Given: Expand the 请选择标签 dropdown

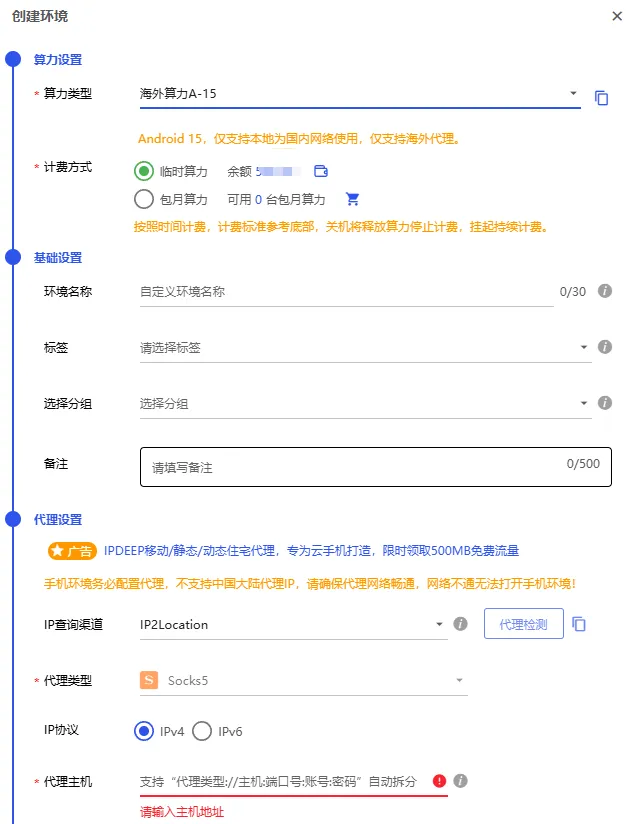Looking at the screenshot, I should [365, 347].
